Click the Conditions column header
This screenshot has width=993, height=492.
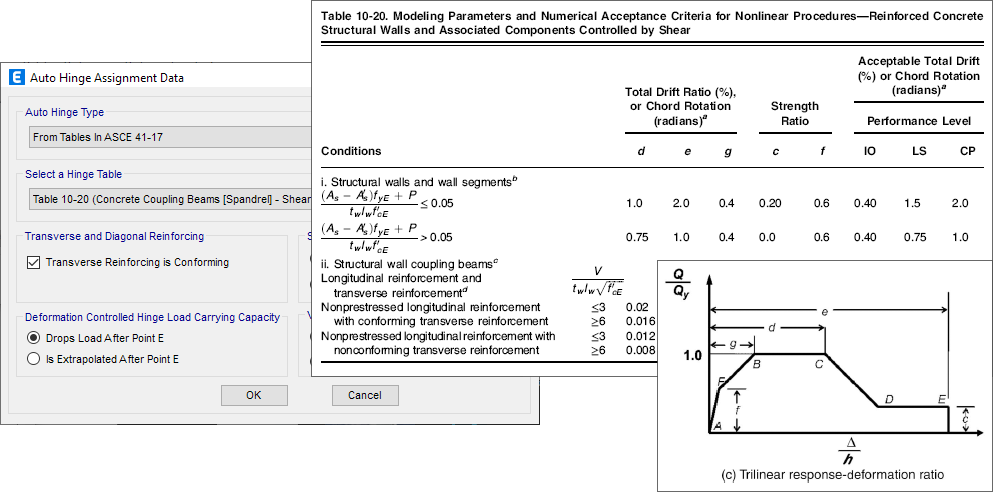[x=351, y=151]
